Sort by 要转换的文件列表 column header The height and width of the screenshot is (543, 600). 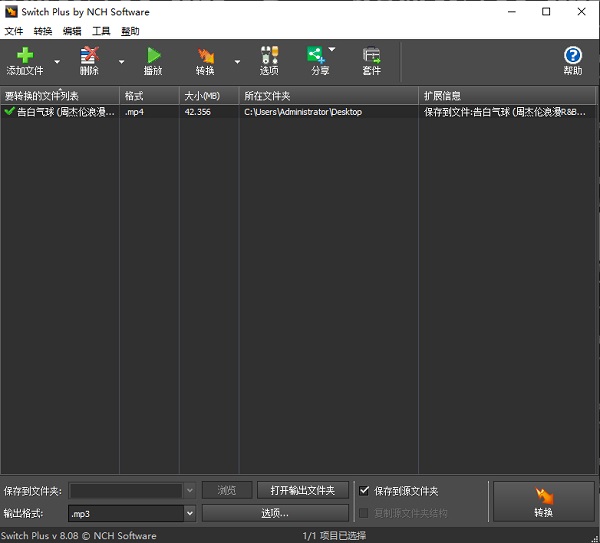point(60,96)
